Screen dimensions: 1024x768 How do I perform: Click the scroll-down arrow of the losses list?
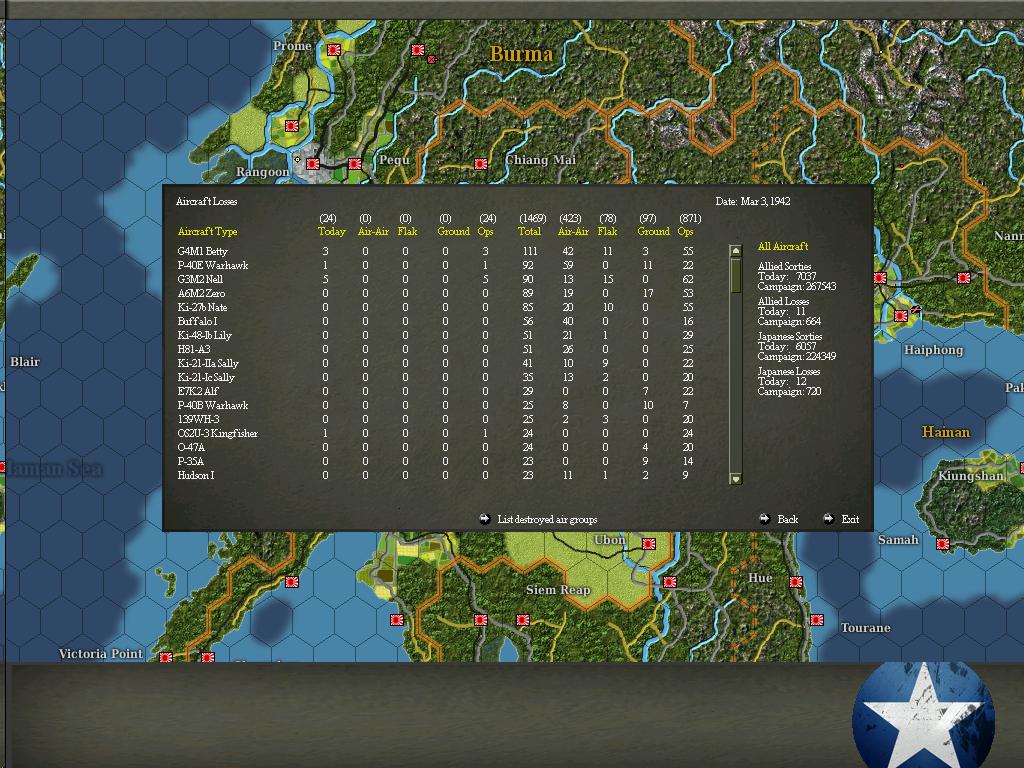pos(736,479)
